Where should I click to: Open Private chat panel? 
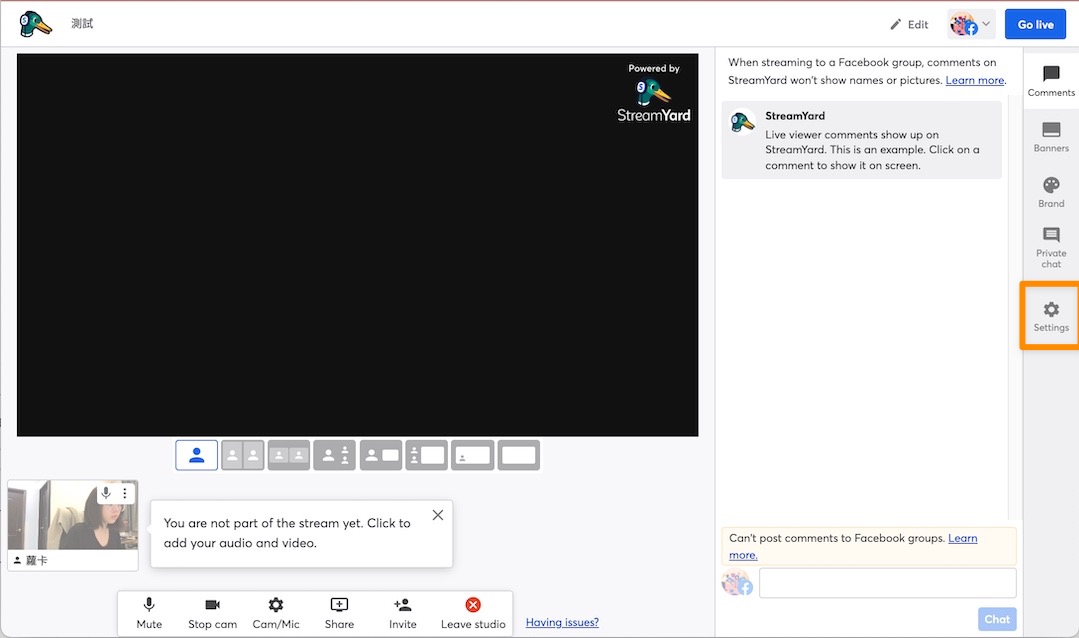pos(1051,247)
